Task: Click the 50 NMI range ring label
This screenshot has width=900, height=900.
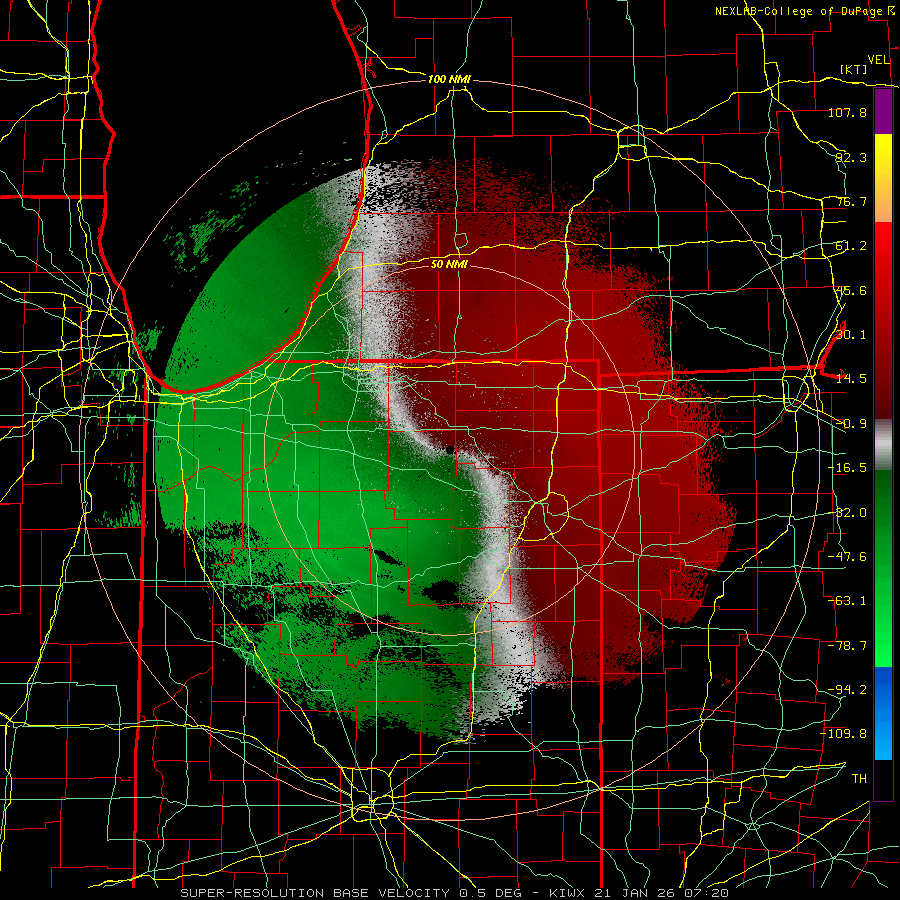Action: [449, 264]
